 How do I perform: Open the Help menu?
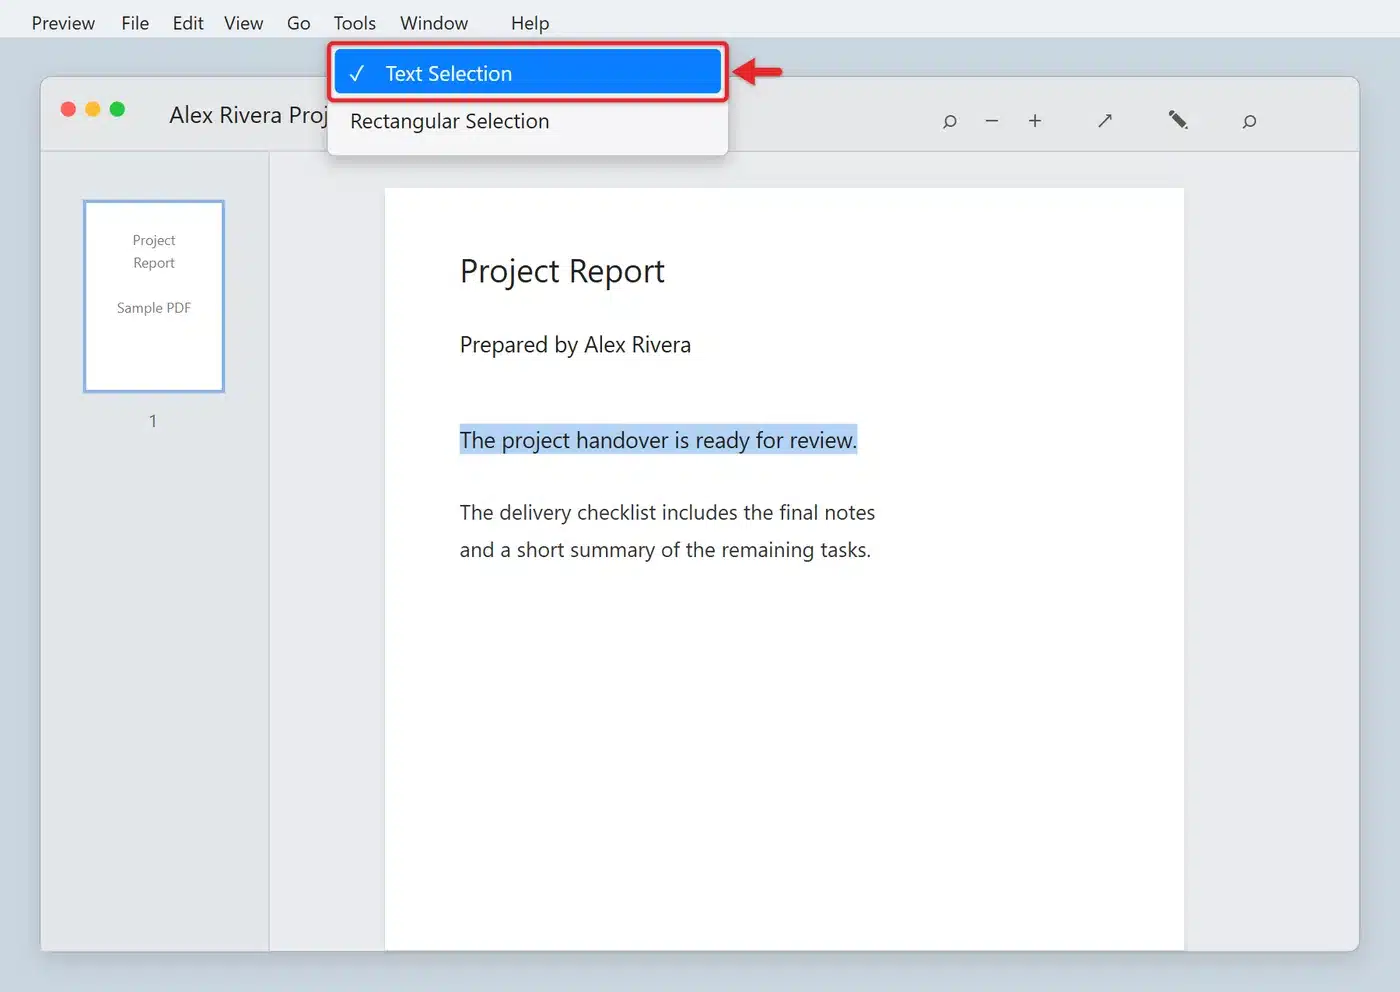point(530,23)
